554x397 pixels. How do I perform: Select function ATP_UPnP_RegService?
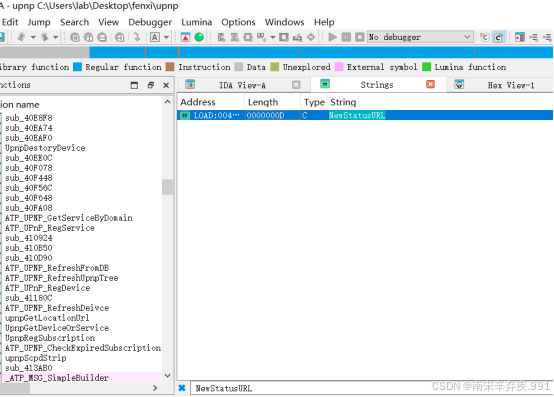click(50, 228)
